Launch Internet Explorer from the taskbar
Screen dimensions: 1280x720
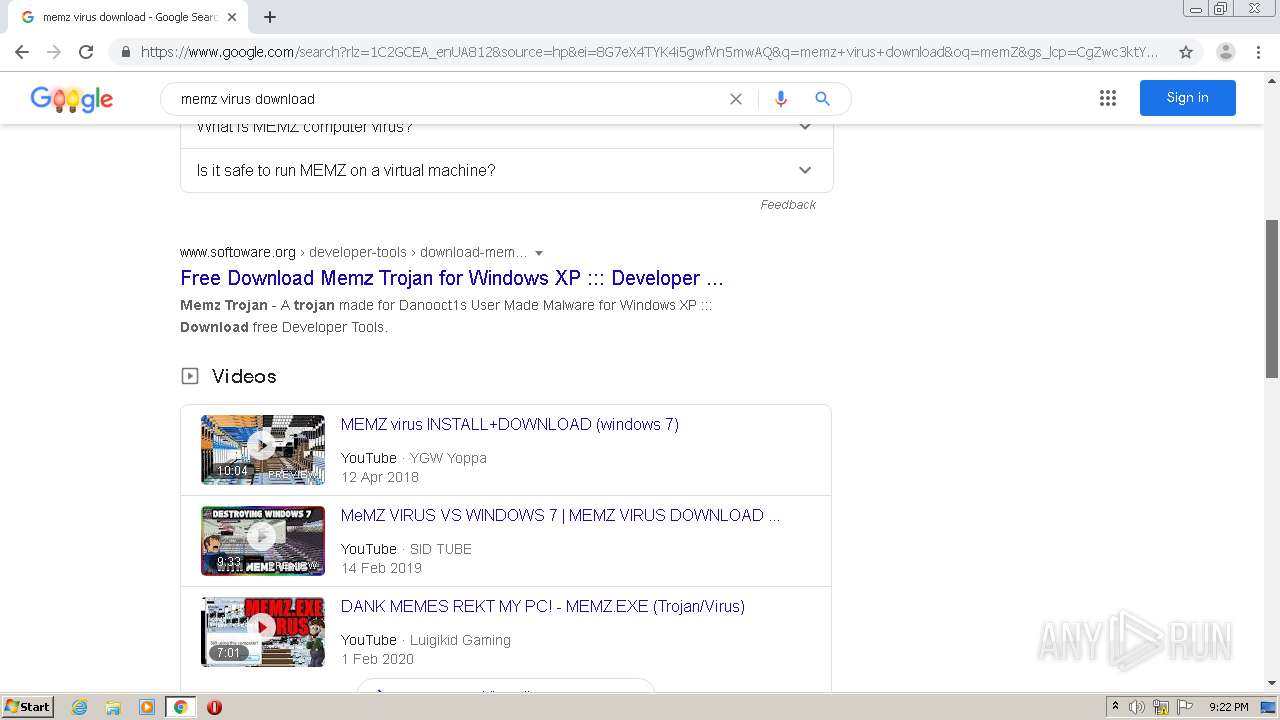click(x=80, y=707)
